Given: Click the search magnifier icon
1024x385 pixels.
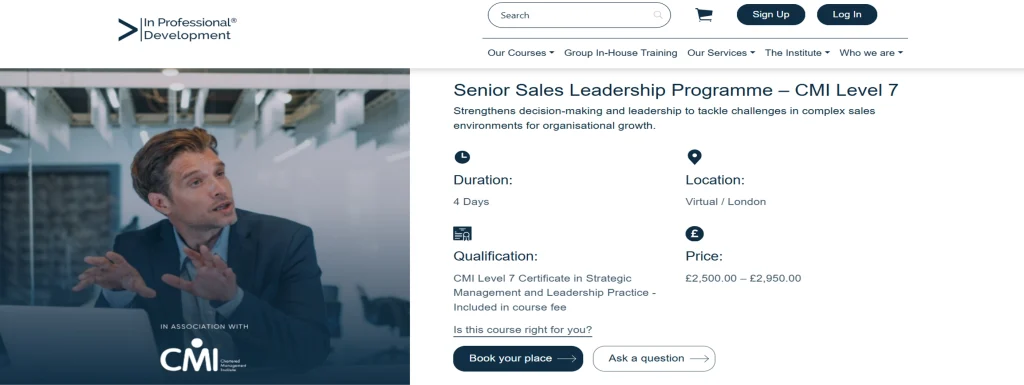Looking at the screenshot, I should 658,15.
